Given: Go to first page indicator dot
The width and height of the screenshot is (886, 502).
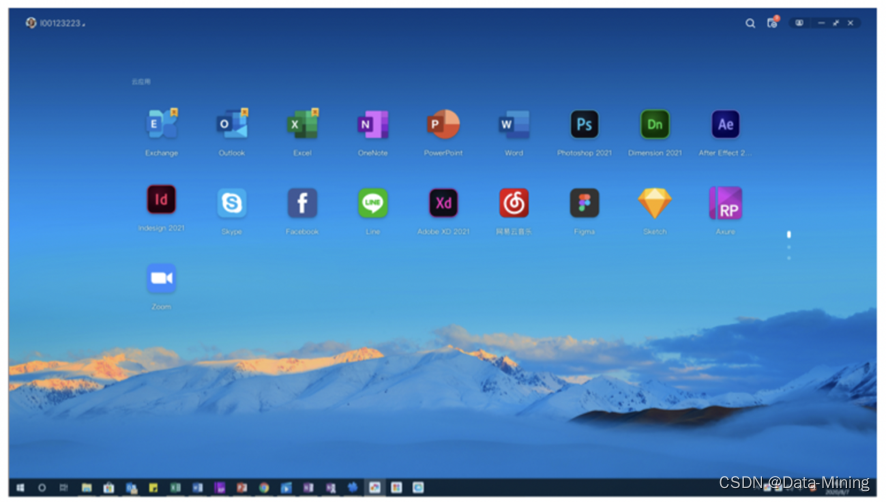Looking at the screenshot, I should 789,234.
